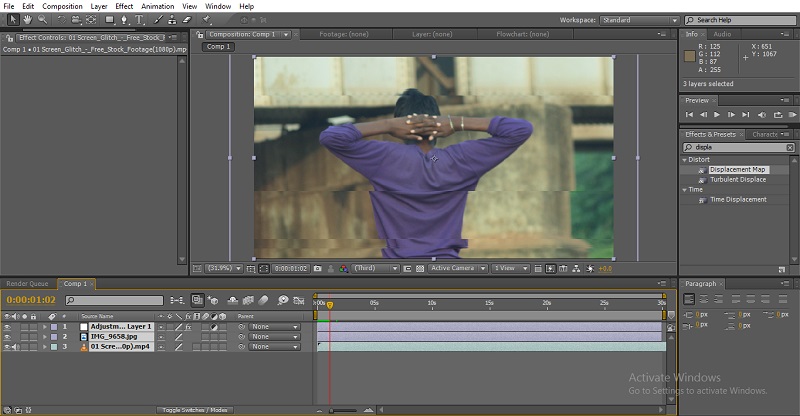Open the timeline Graph Editor
This screenshot has width=800, height=416.
pos(299,300)
